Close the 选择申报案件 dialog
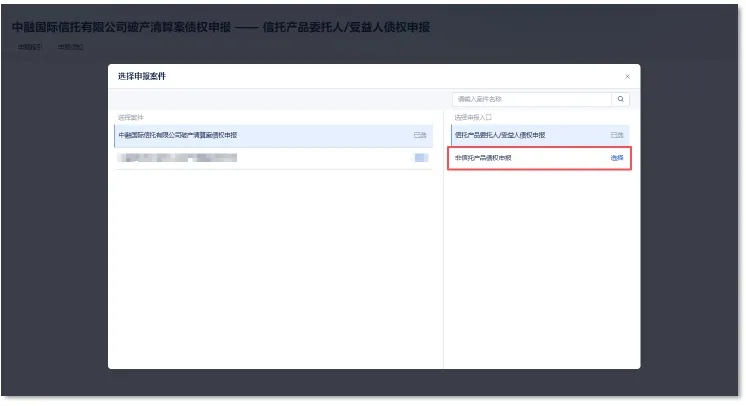This screenshot has width=746, height=406. [x=627, y=77]
